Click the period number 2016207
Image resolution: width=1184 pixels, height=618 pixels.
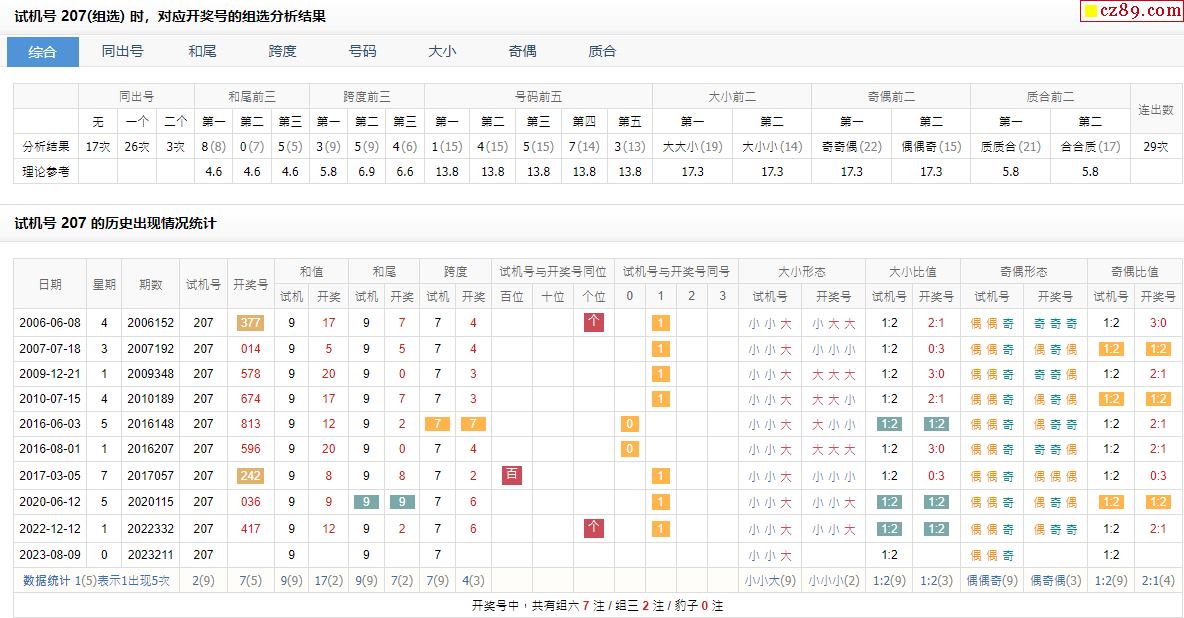point(150,449)
